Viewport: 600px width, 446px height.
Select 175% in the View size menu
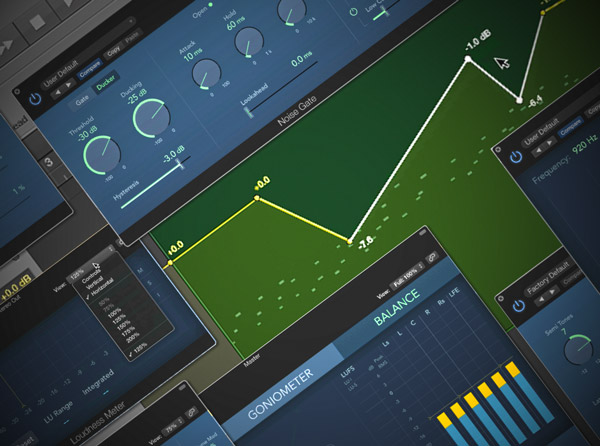point(128,332)
